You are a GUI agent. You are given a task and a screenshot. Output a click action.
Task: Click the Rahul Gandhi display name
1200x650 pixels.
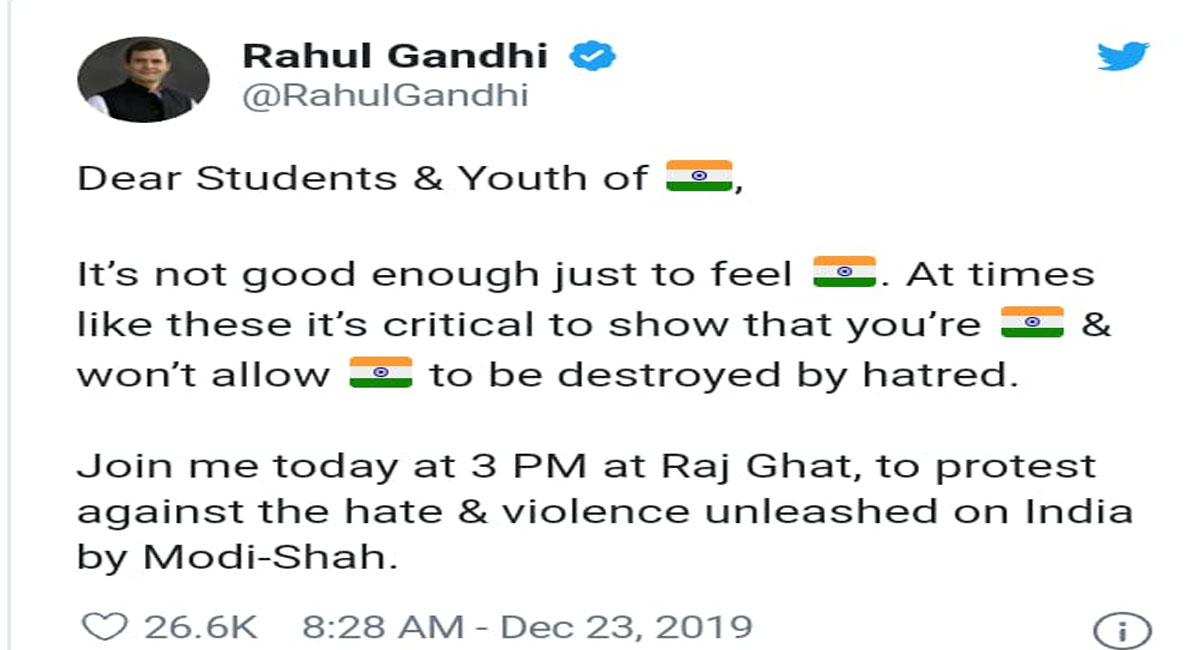pyautogui.click(x=395, y=56)
